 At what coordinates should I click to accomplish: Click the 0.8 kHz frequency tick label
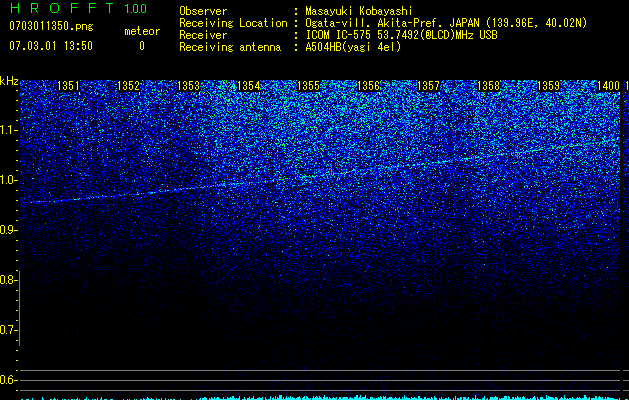[x=8, y=280]
